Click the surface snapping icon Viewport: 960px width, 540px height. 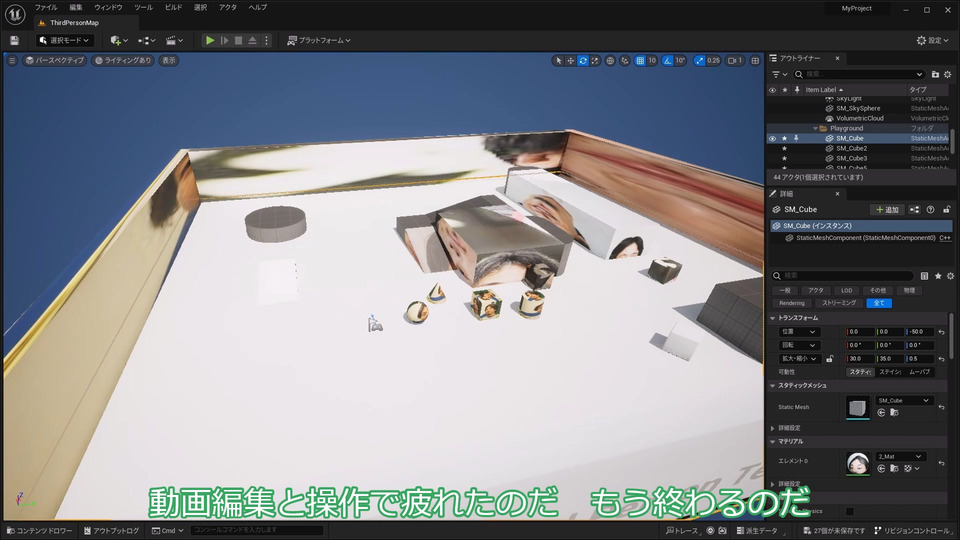(x=624, y=61)
